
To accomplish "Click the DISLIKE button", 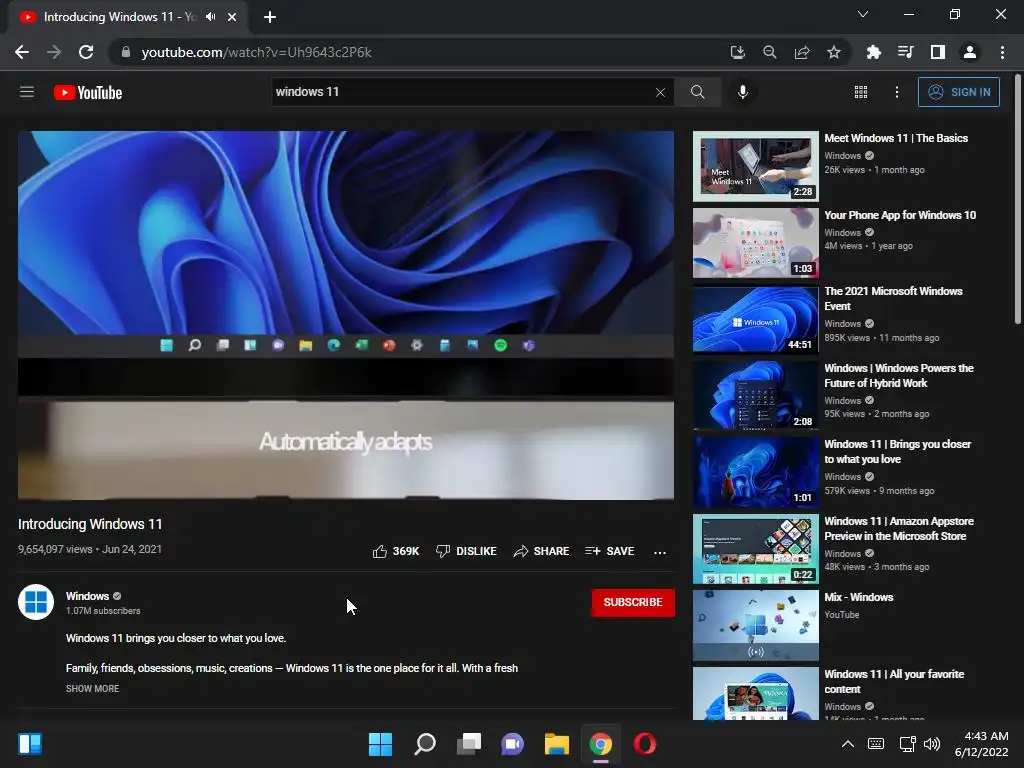I will click(466, 551).
